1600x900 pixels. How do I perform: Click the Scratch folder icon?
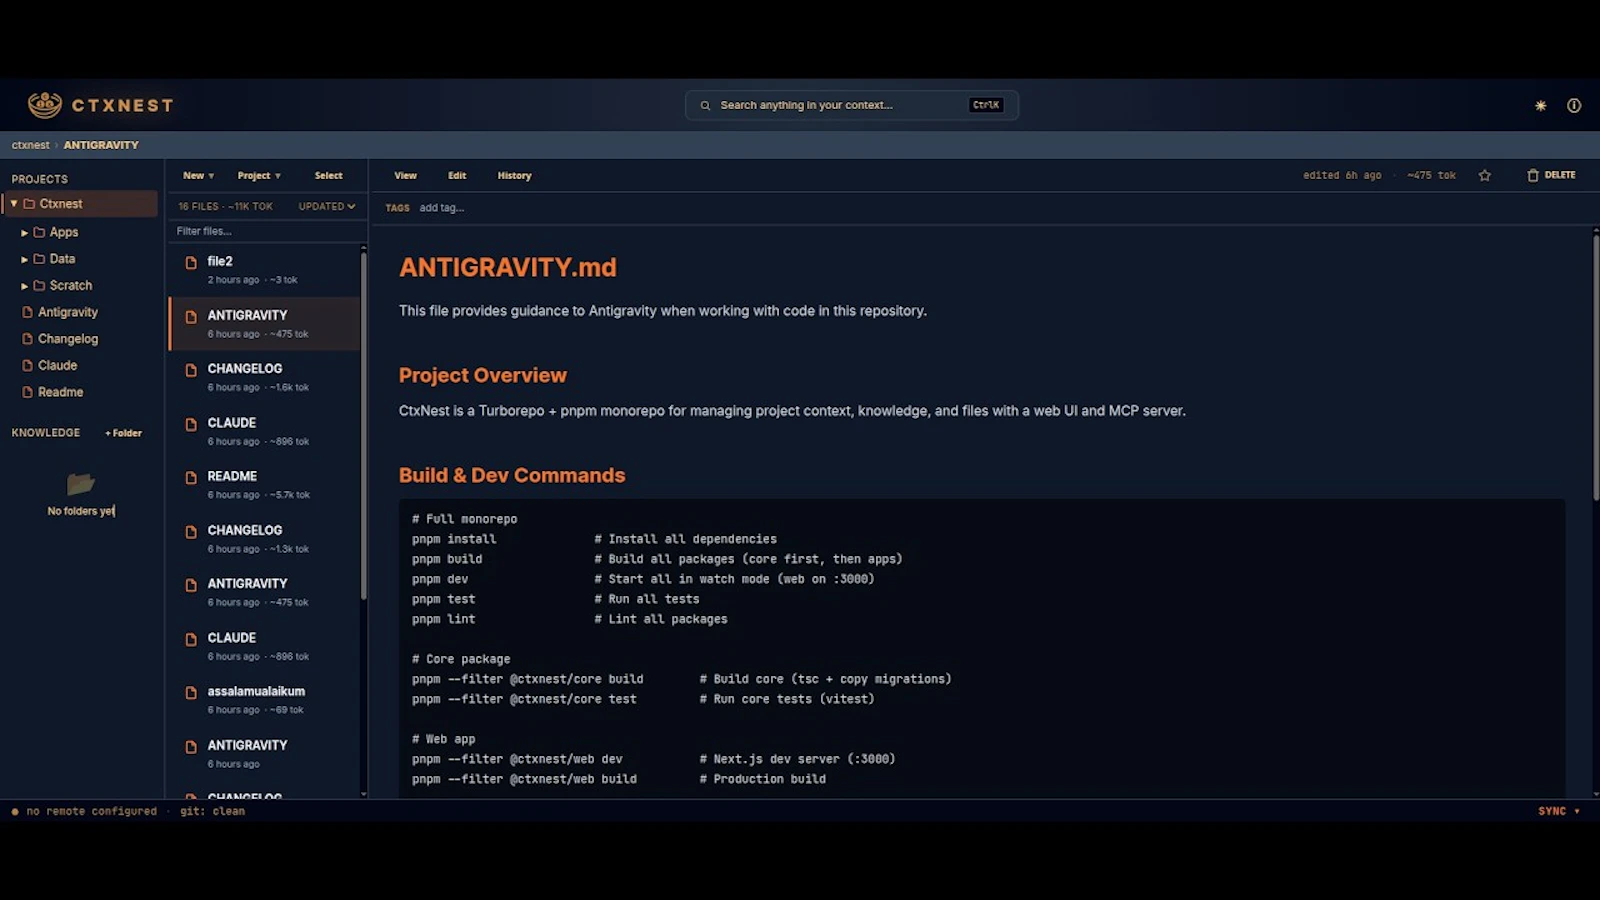point(39,286)
